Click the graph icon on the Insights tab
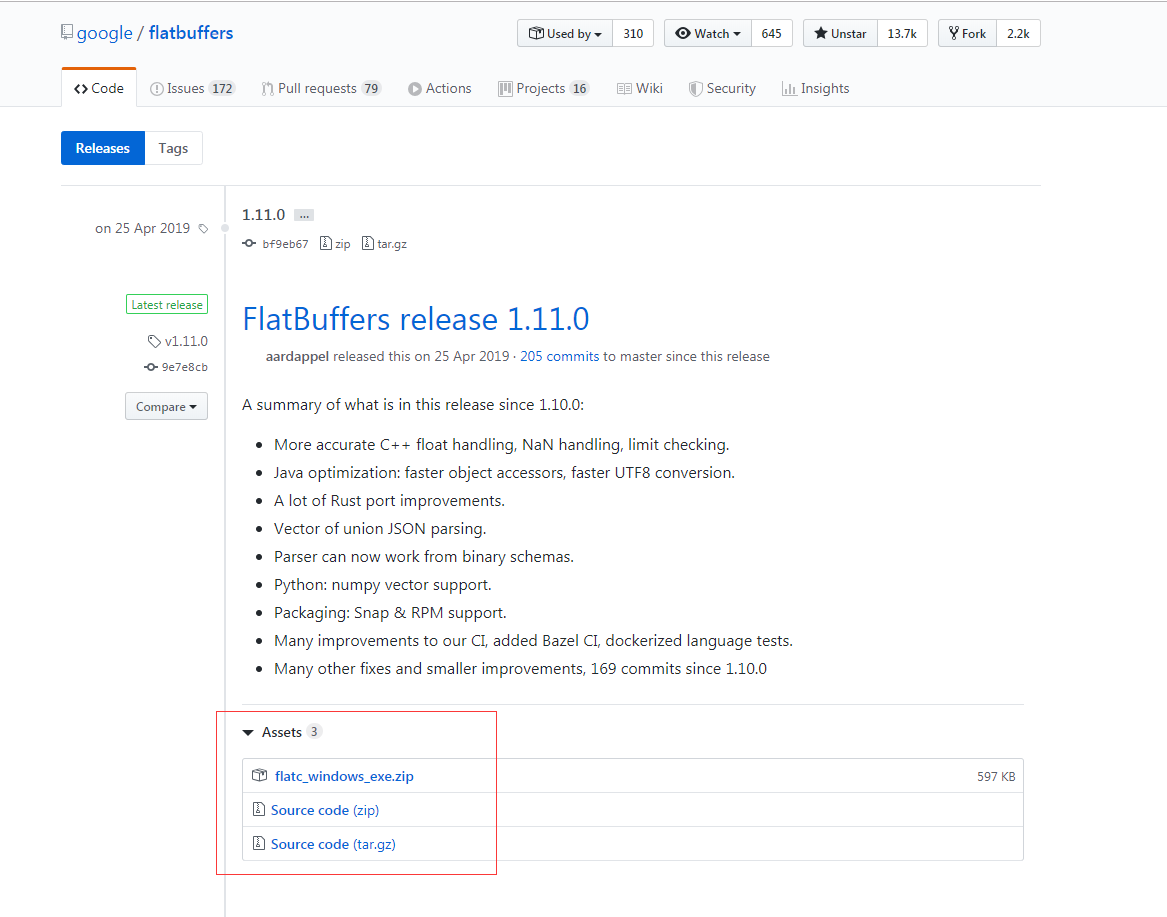The height and width of the screenshot is (917, 1167). [787, 88]
